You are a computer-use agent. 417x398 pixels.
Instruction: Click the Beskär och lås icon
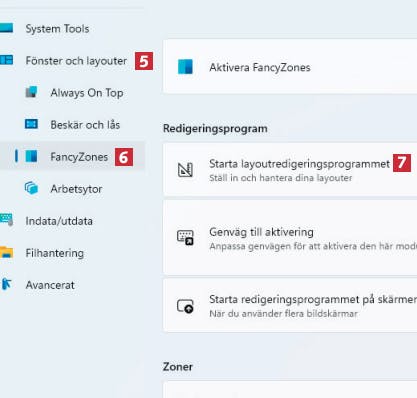[x=32, y=124]
